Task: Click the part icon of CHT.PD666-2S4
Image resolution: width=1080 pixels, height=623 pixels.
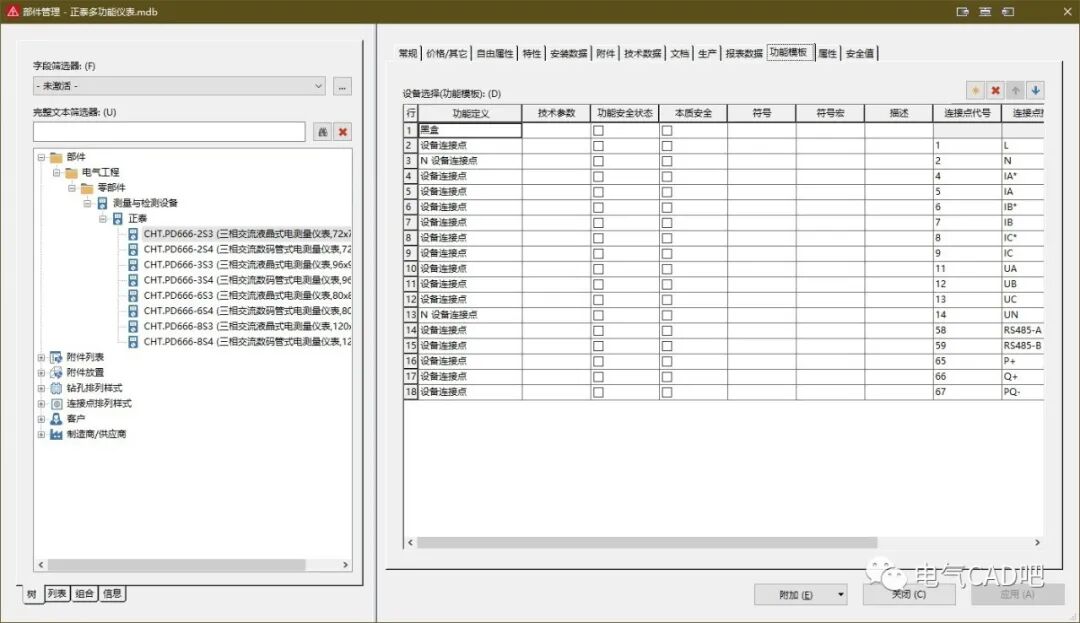Action: coord(133,249)
